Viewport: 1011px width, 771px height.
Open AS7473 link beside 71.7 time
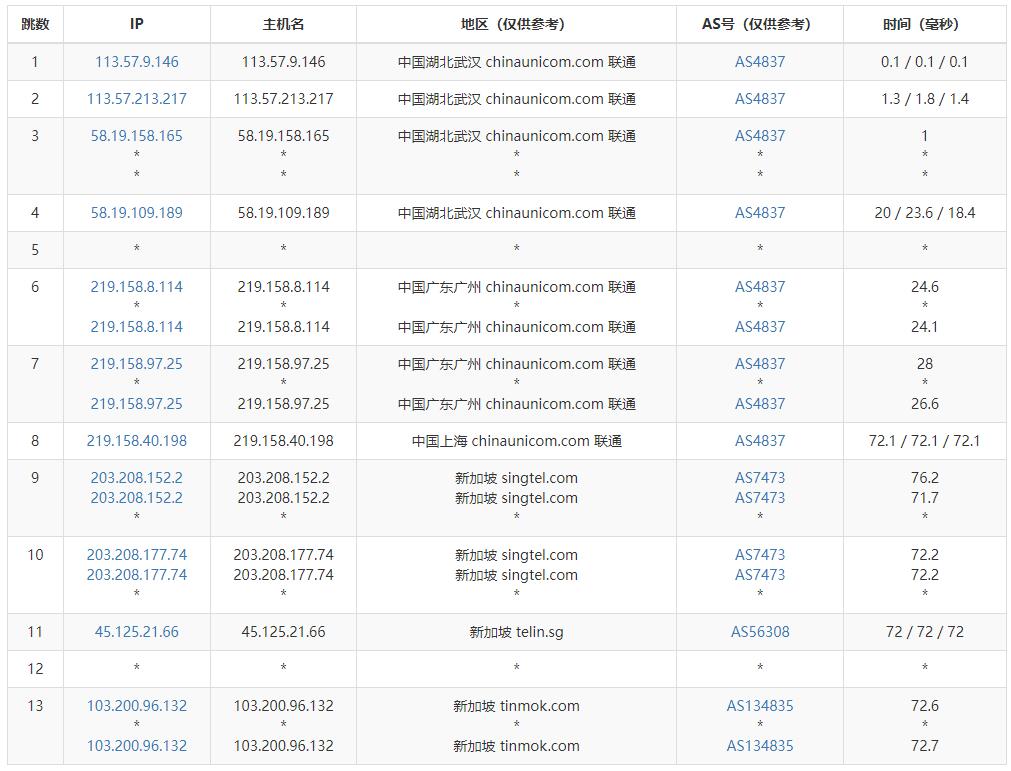(760, 498)
